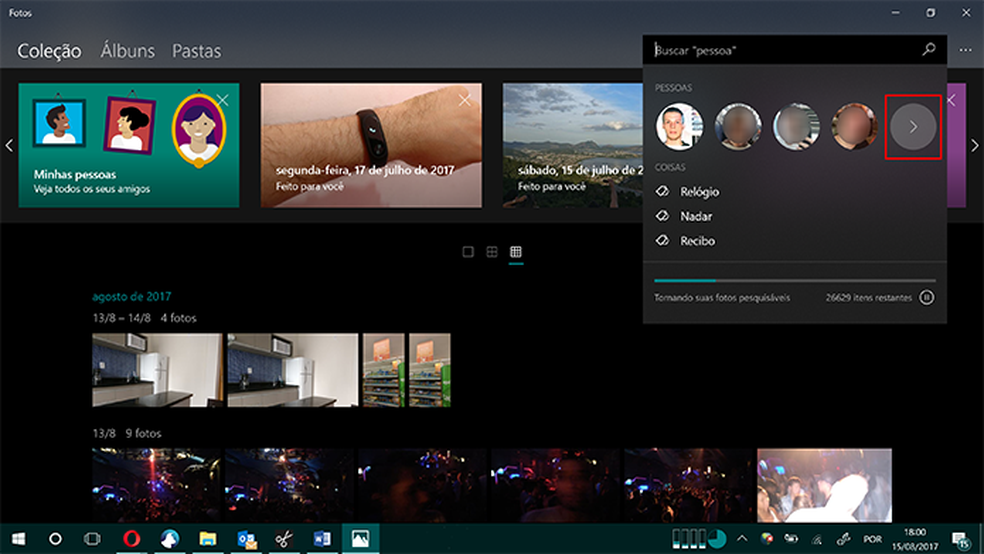Open the three-dot more options menu

tap(965, 50)
